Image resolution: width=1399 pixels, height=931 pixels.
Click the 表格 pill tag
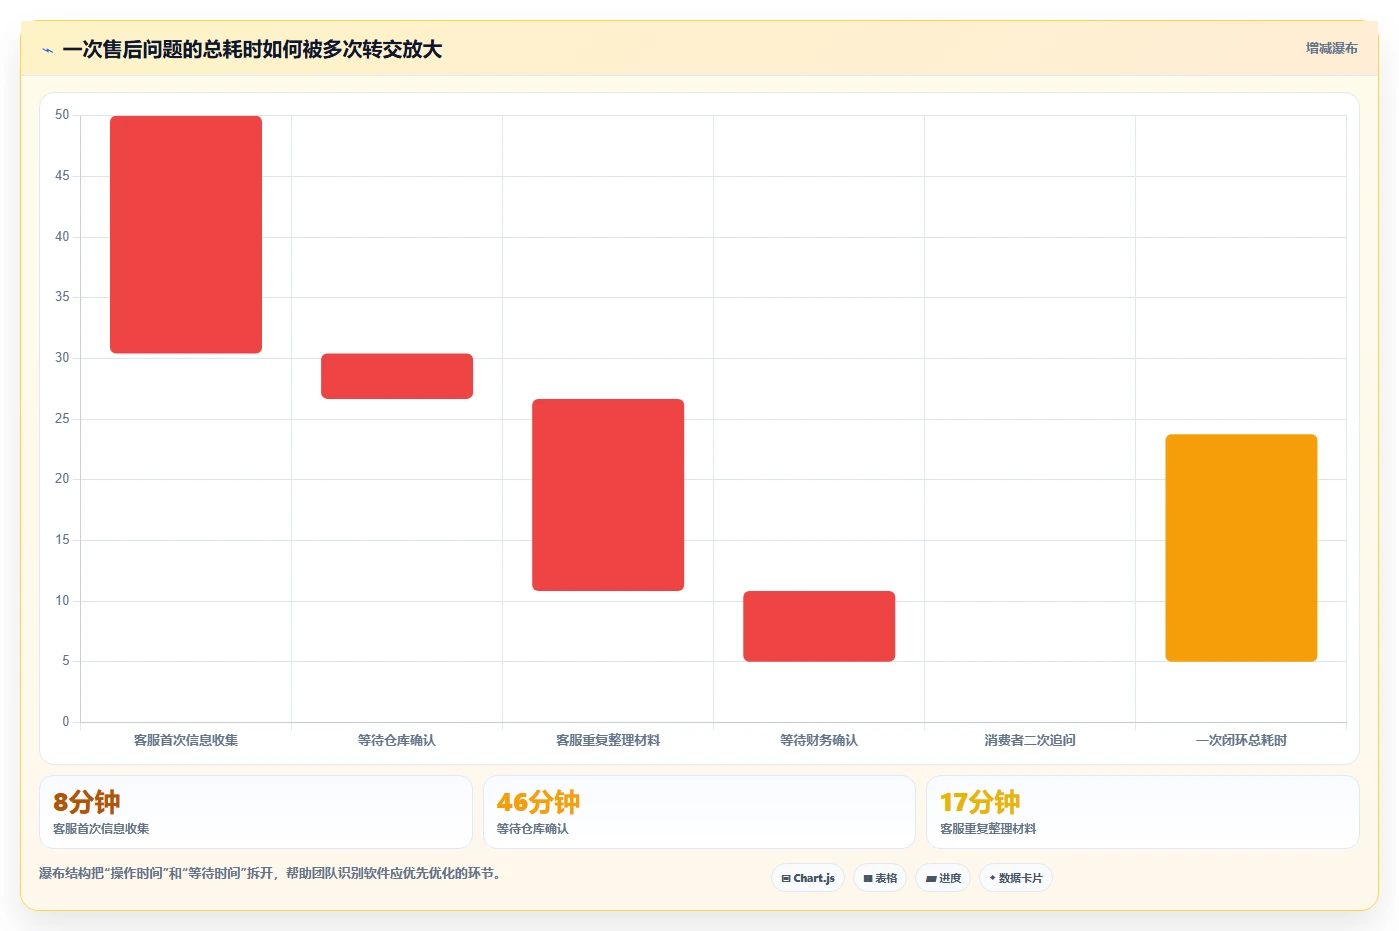(880, 878)
